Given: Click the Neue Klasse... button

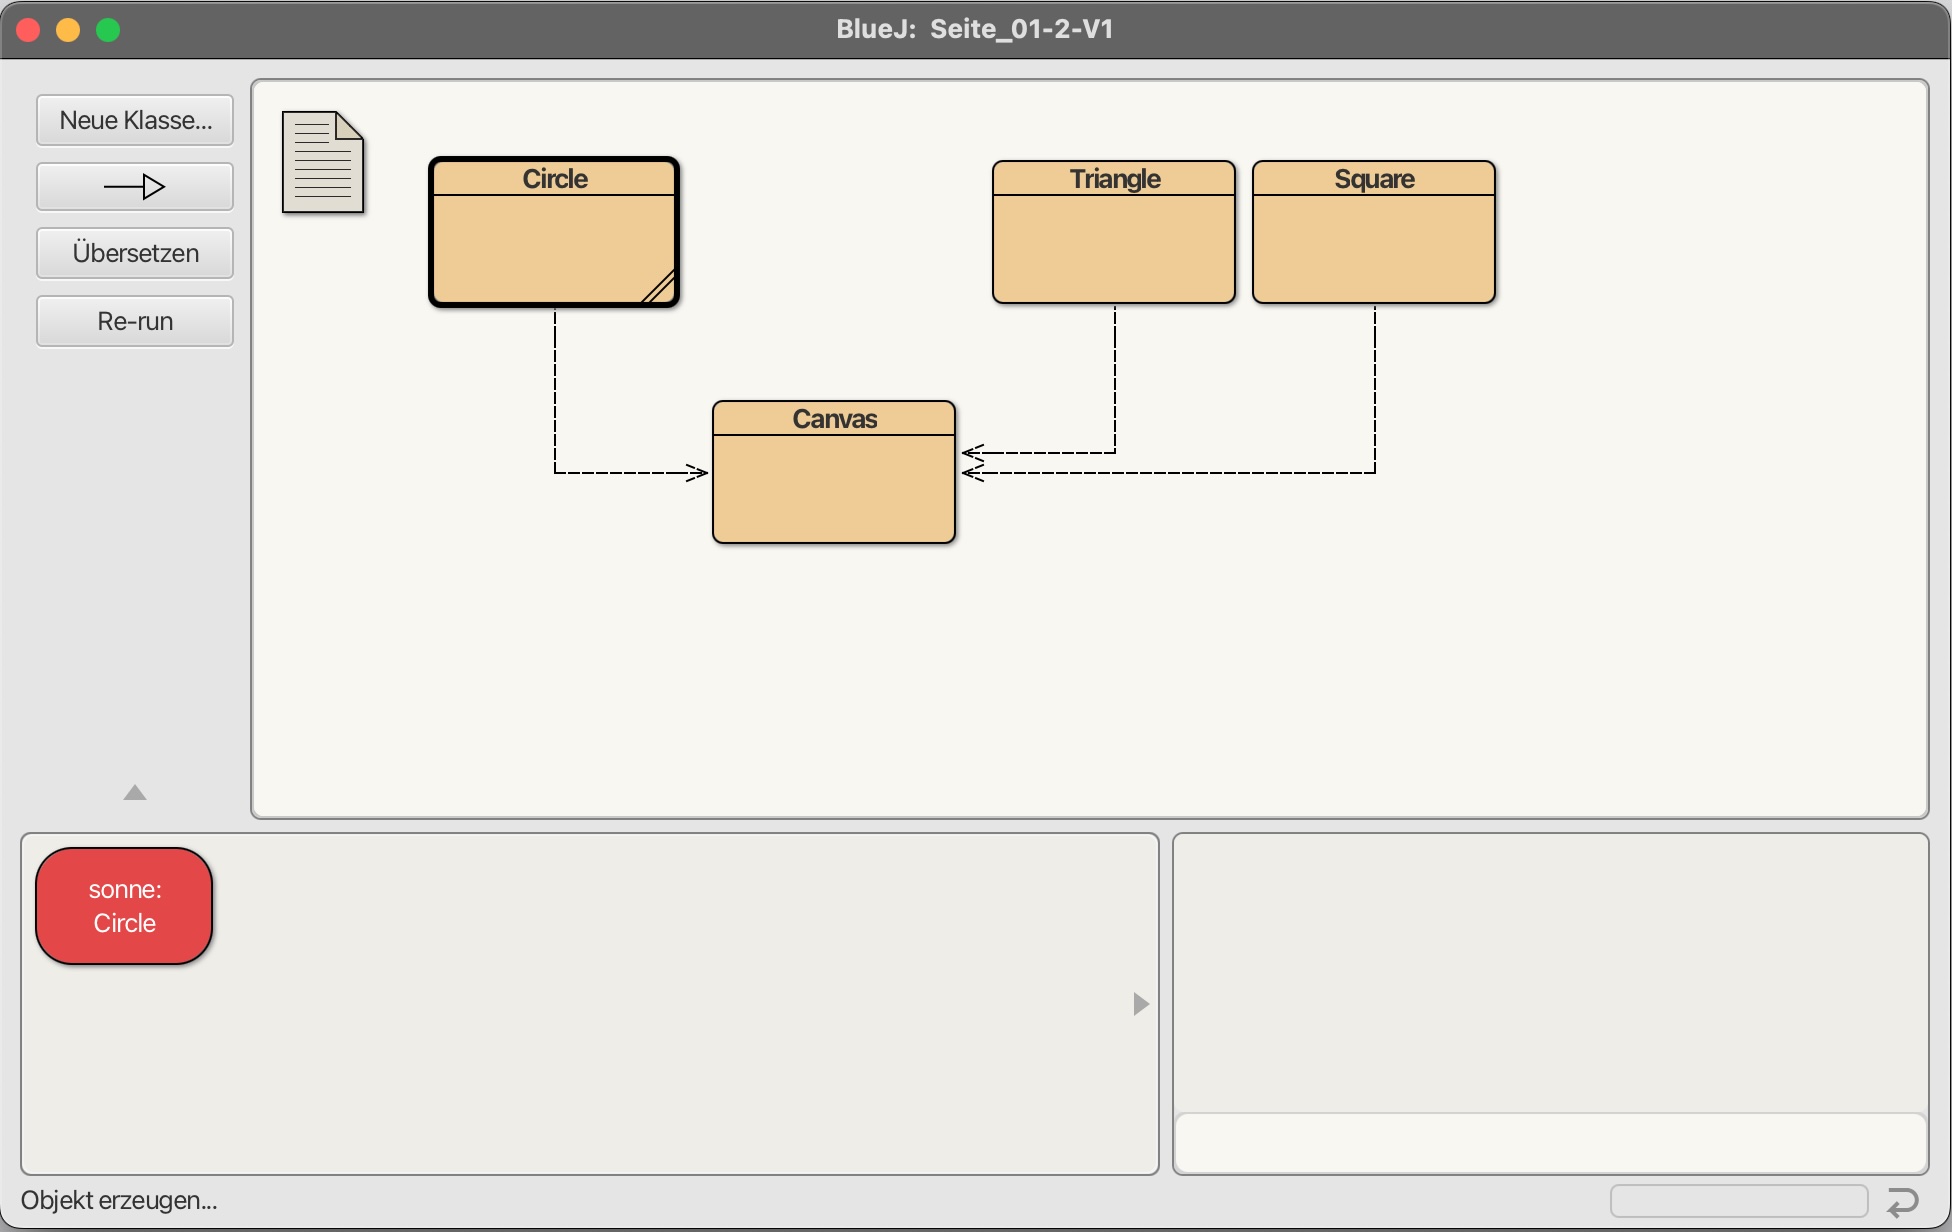Looking at the screenshot, I should coord(135,120).
